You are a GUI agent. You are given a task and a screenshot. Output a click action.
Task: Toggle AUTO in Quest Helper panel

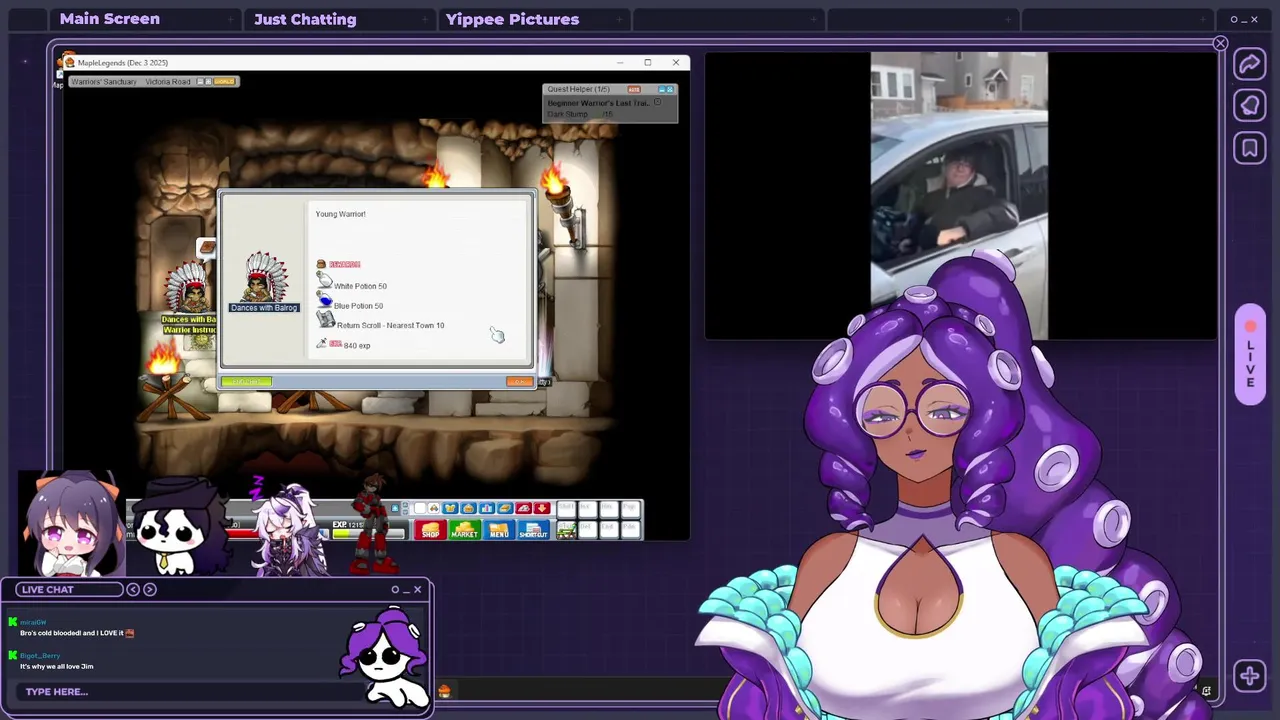634,89
